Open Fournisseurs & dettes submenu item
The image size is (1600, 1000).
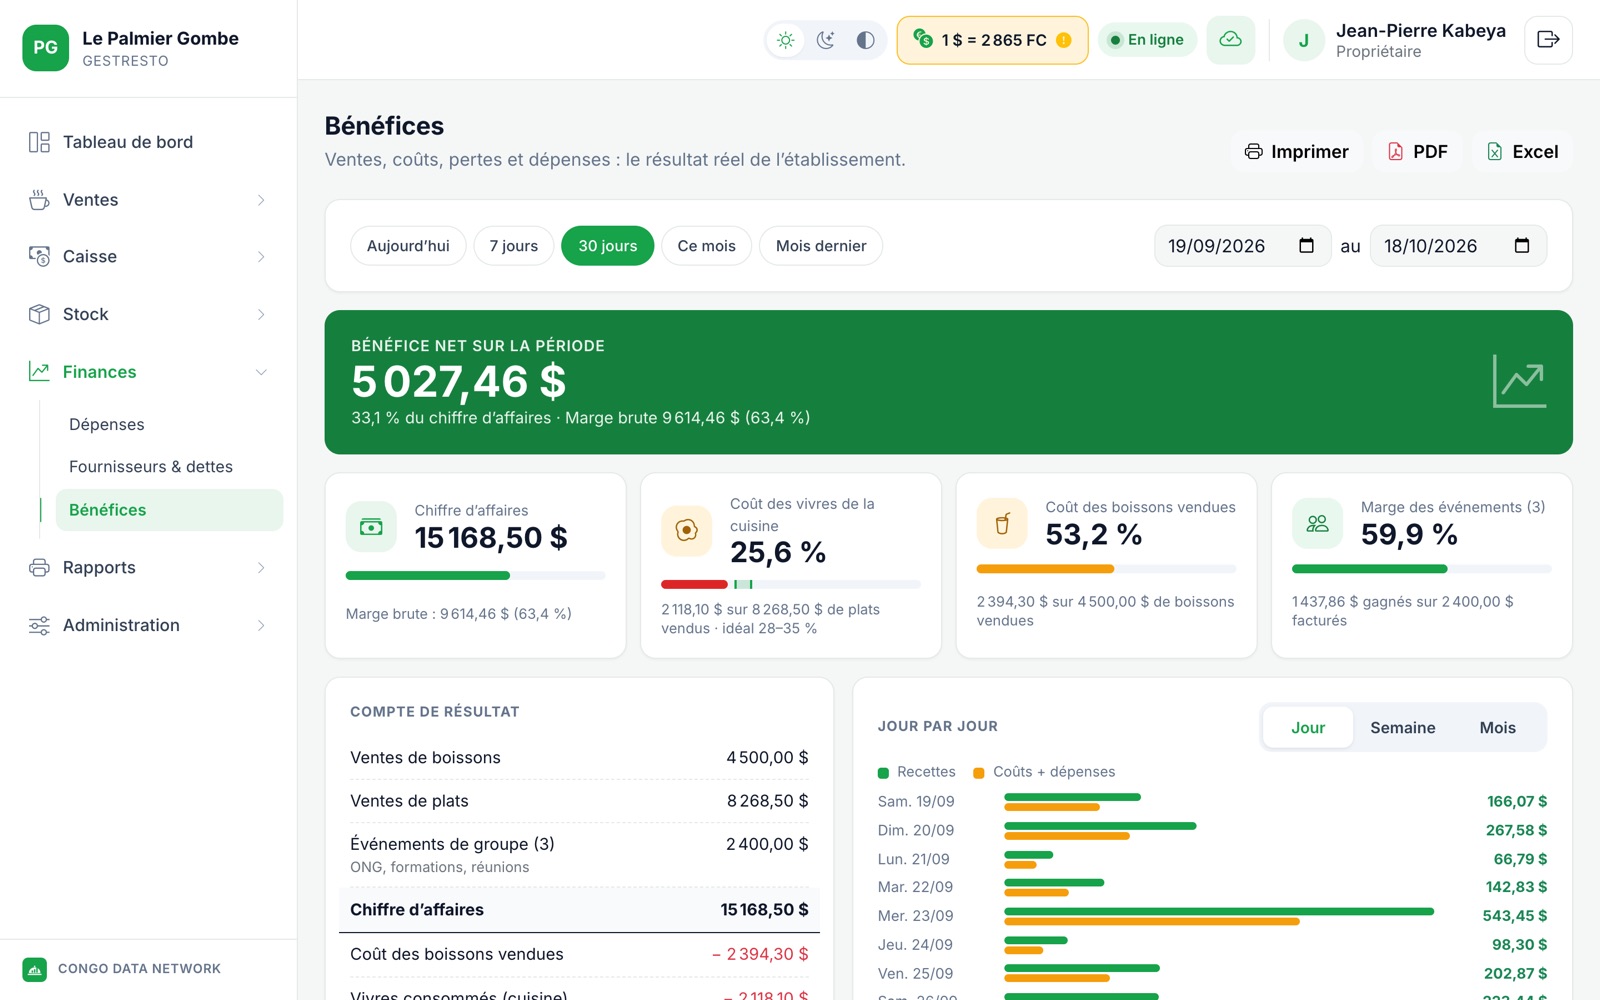tap(169, 467)
